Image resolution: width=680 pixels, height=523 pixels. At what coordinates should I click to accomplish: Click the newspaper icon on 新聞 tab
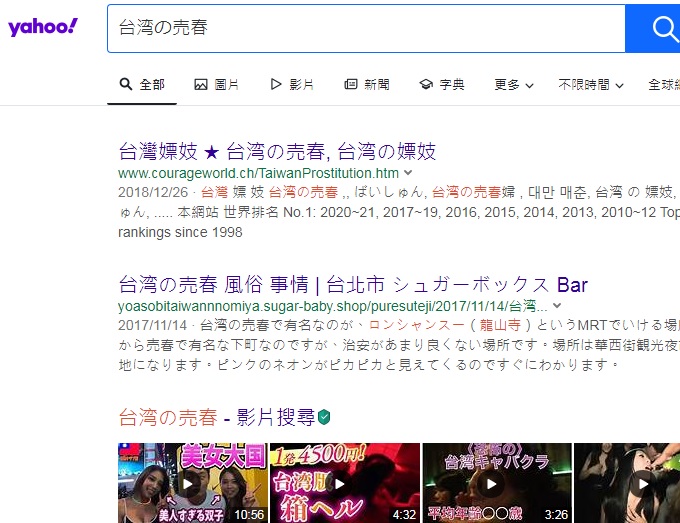tap(350, 85)
